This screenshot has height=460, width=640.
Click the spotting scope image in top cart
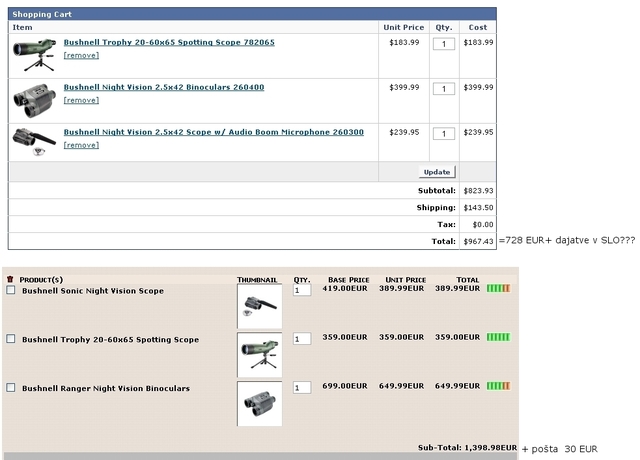tap(34, 55)
